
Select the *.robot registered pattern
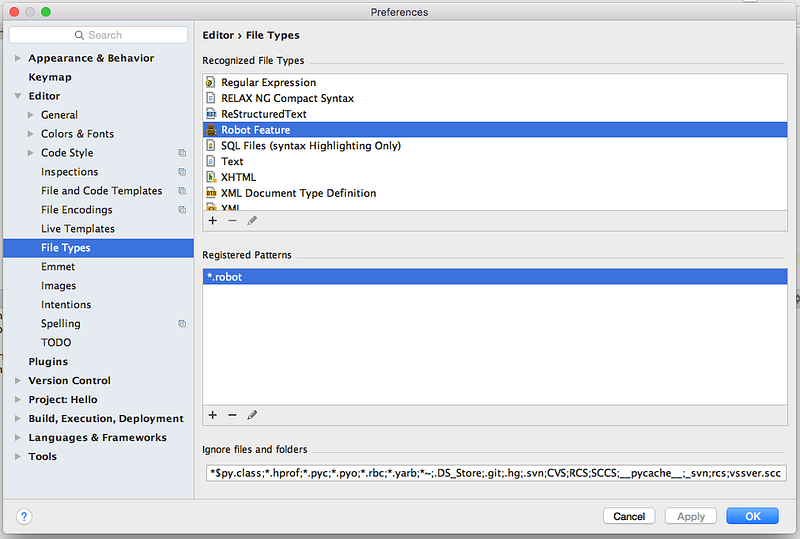click(x=495, y=277)
